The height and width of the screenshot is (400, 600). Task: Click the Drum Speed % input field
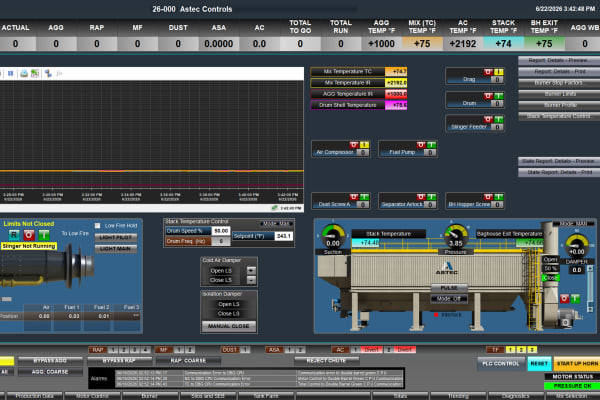click(221, 231)
